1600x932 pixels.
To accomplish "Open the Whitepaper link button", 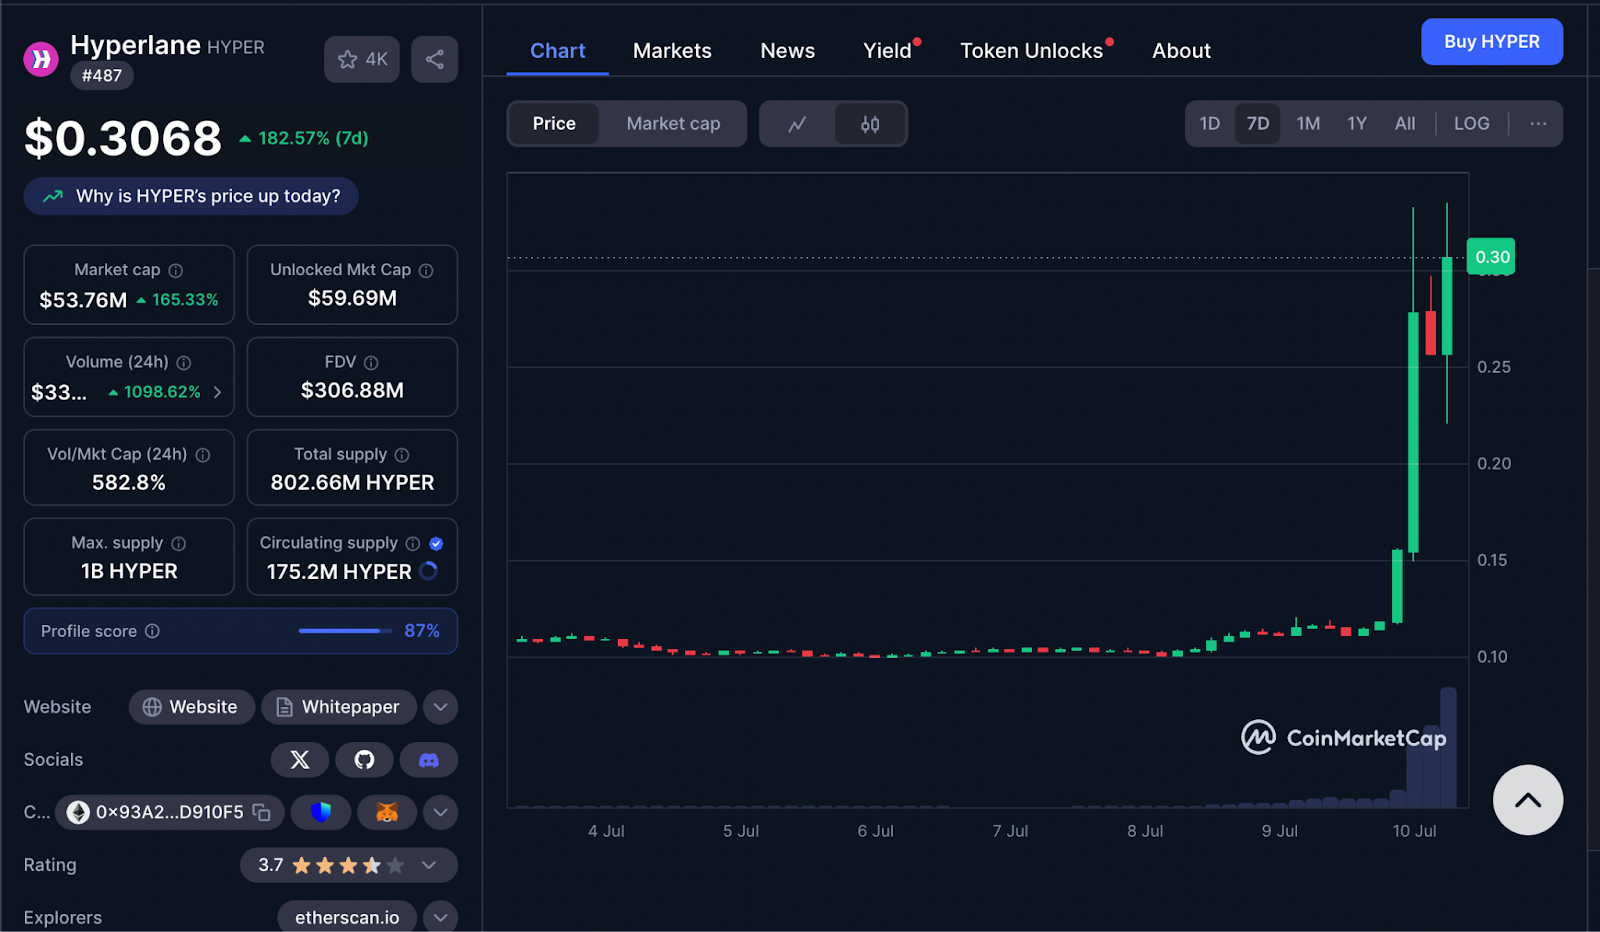I will coord(339,707).
